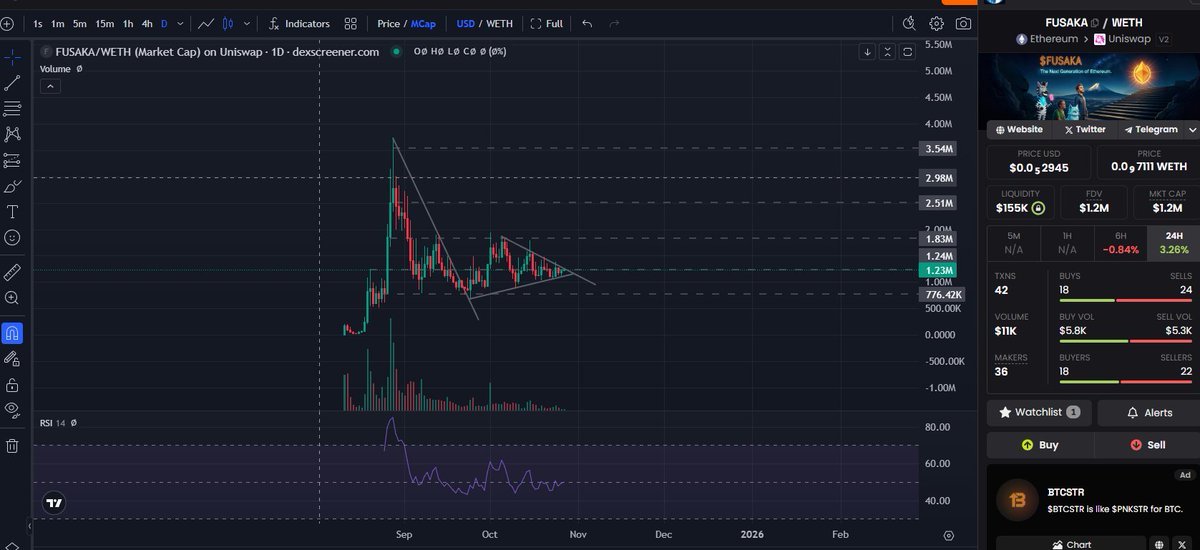This screenshot has height=550, width=1200.
Task: Toggle Full screen chart mode
Action: coord(546,23)
